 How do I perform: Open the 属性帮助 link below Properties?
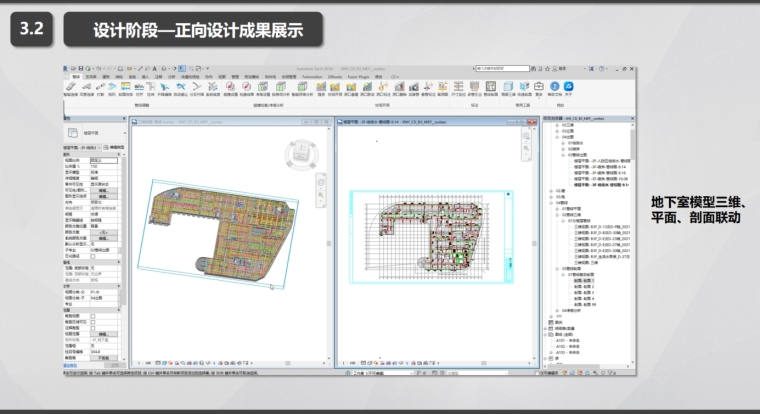click(70, 365)
